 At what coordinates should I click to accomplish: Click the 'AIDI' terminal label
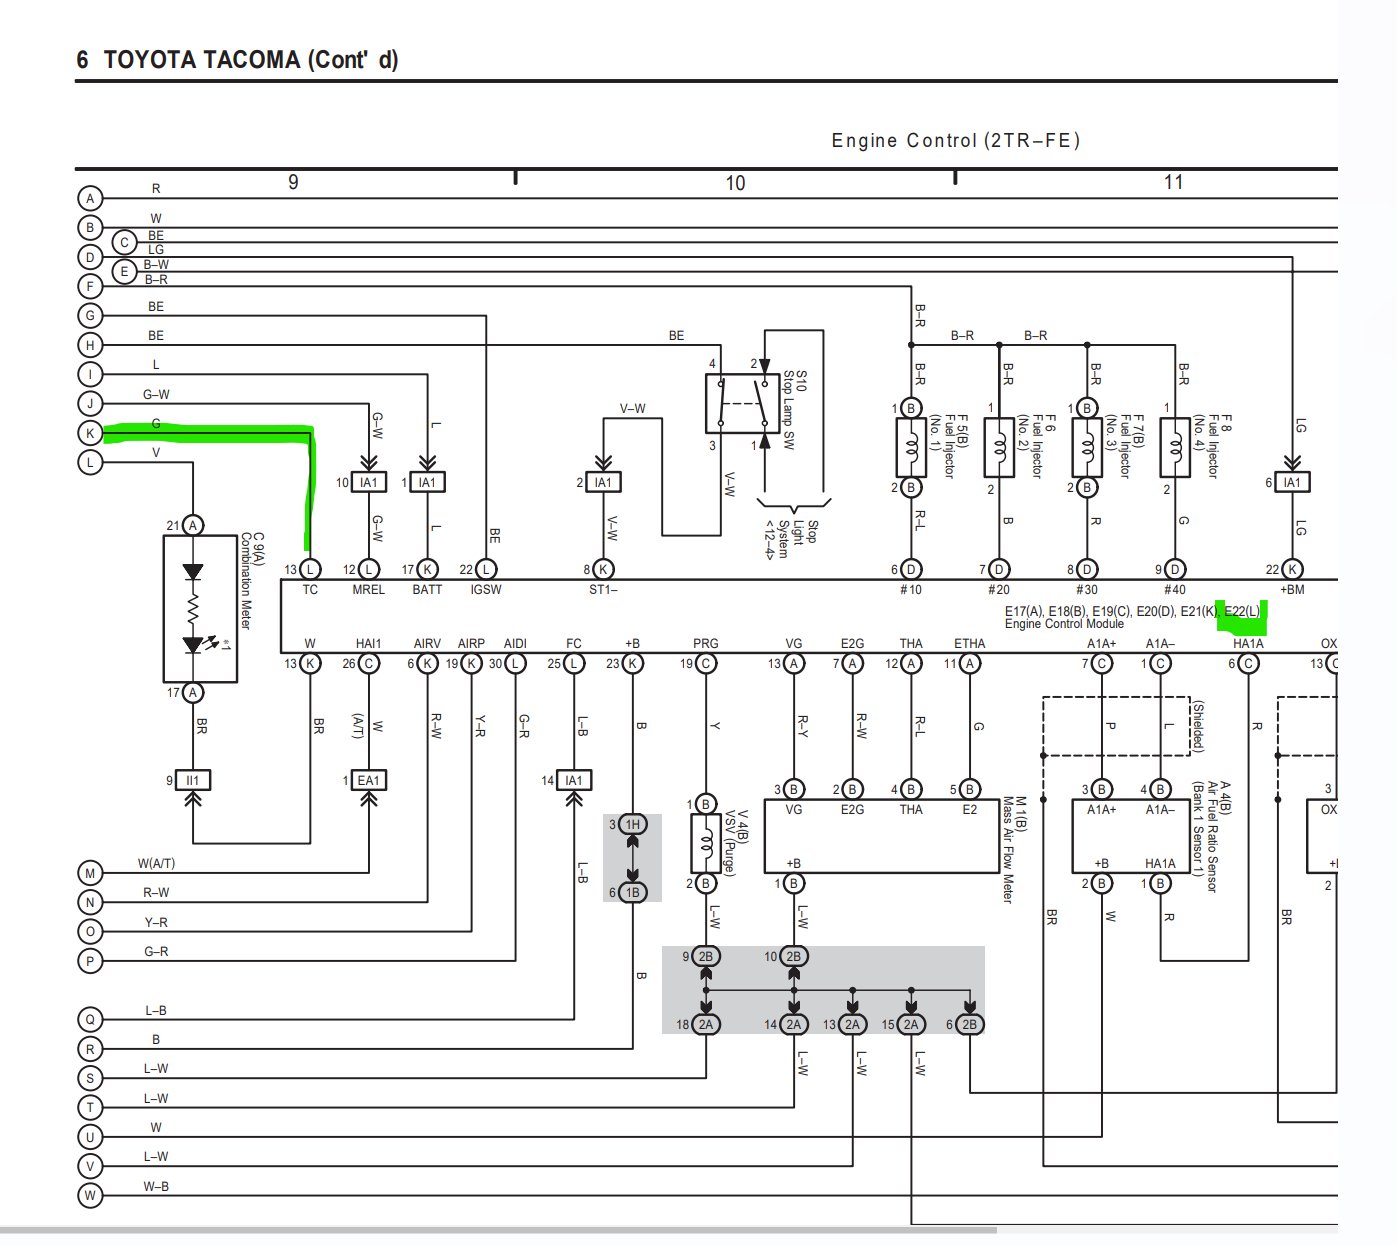515,644
